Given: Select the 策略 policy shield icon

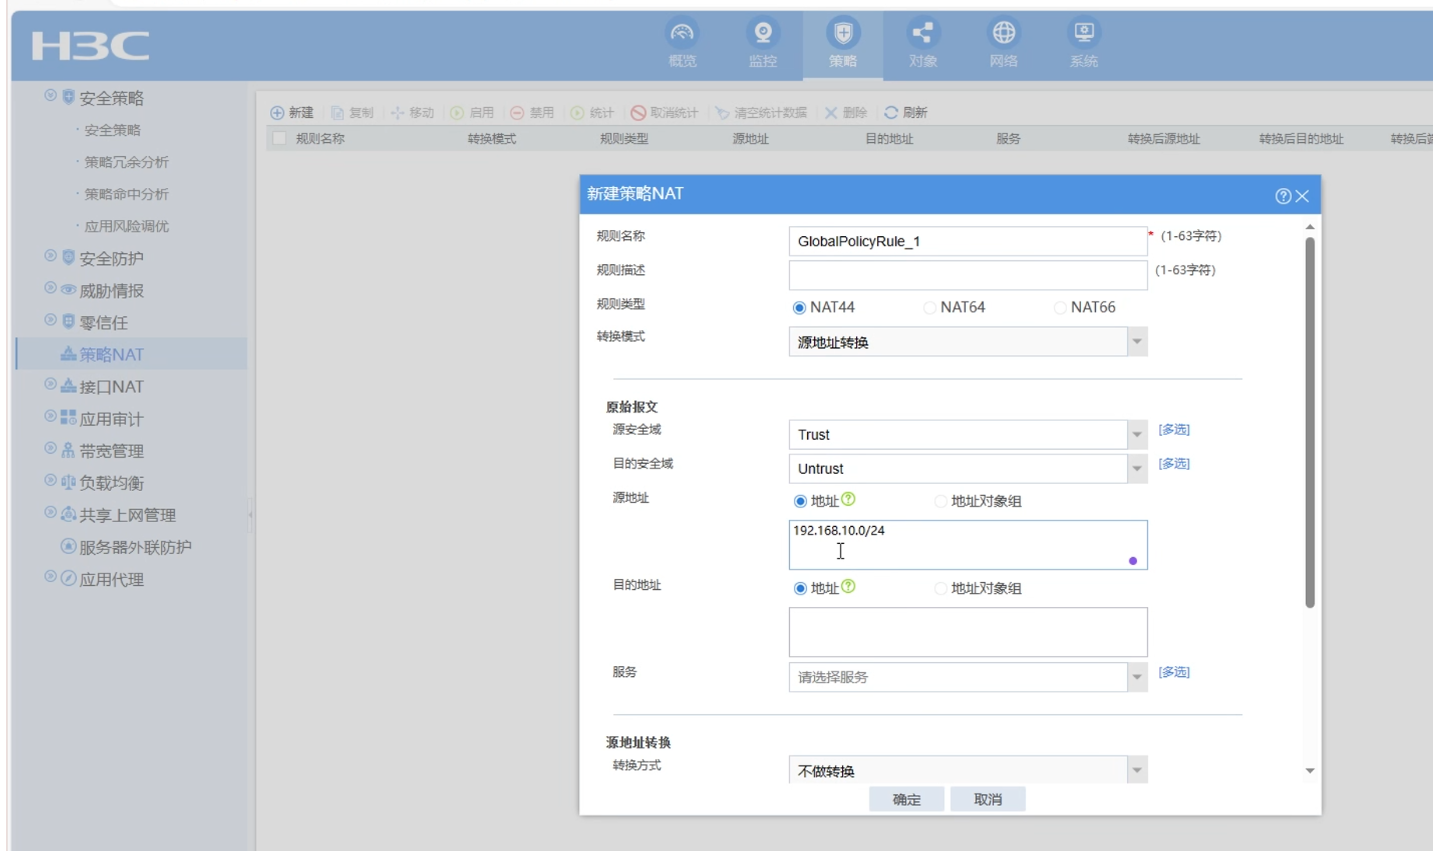Looking at the screenshot, I should pyautogui.click(x=843, y=33).
